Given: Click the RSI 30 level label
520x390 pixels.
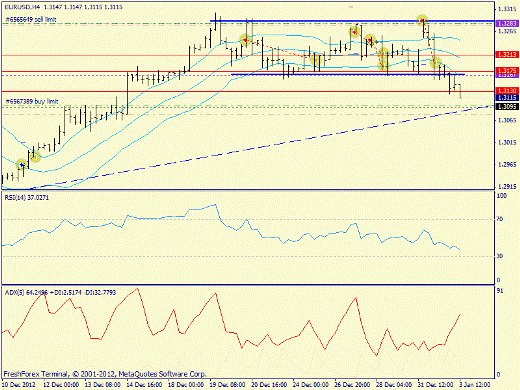Looking at the screenshot, I should (500, 256).
